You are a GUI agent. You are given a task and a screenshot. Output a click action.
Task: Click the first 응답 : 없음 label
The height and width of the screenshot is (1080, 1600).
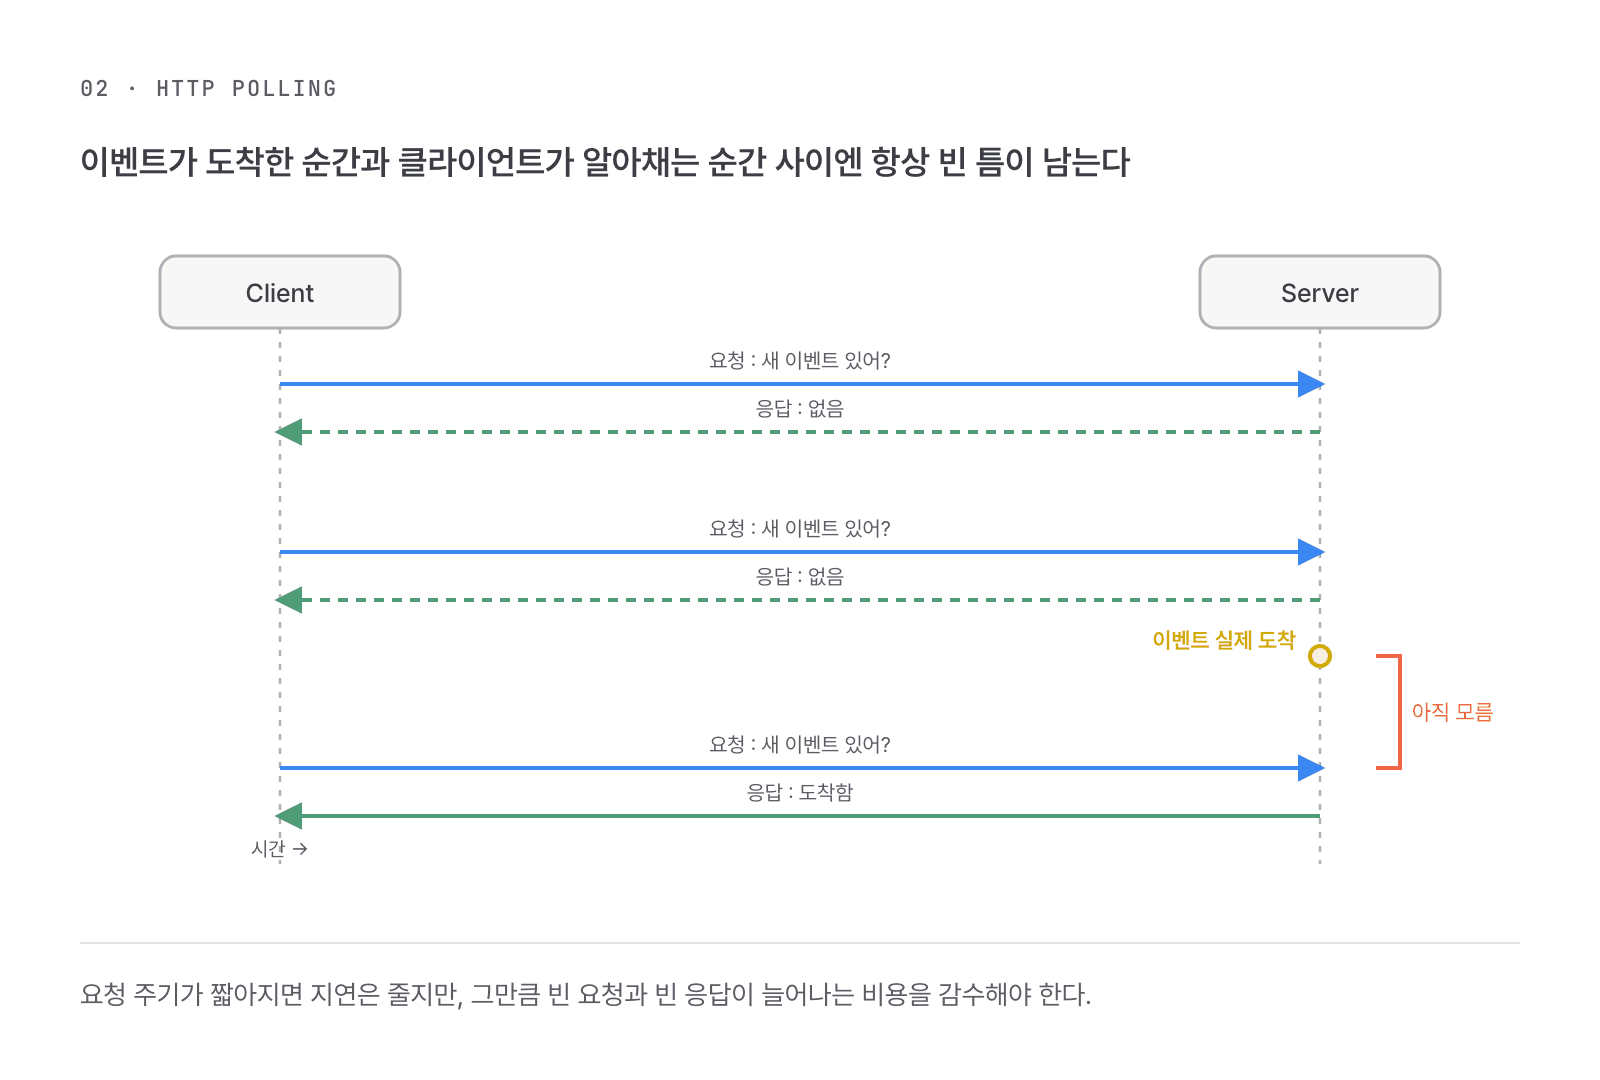point(800,408)
